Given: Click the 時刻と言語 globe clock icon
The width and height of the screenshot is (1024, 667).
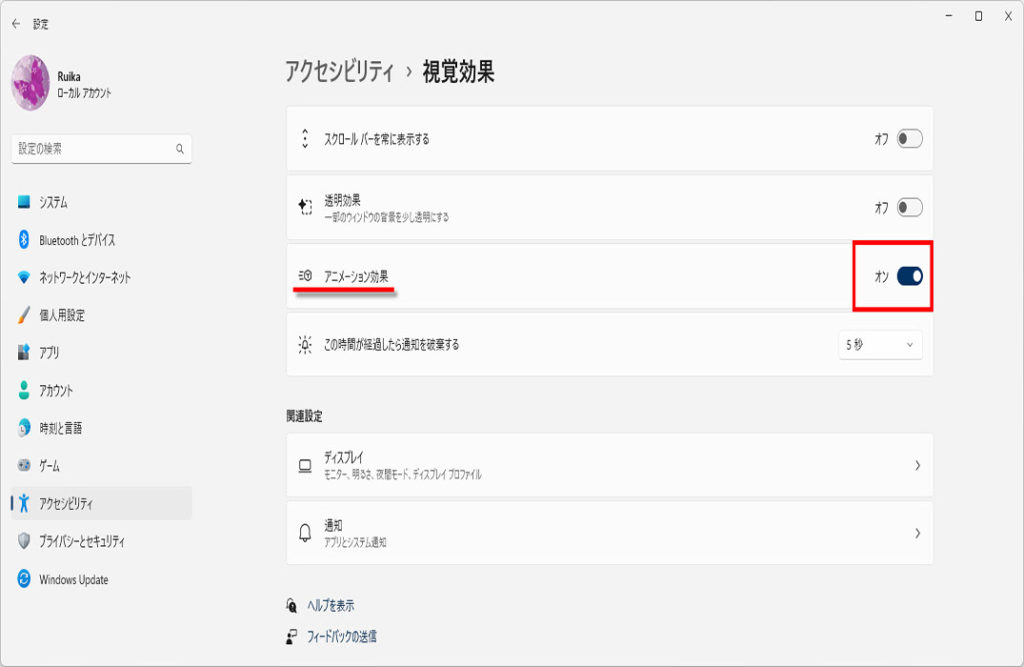Looking at the screenshot, I should point(25,428).
